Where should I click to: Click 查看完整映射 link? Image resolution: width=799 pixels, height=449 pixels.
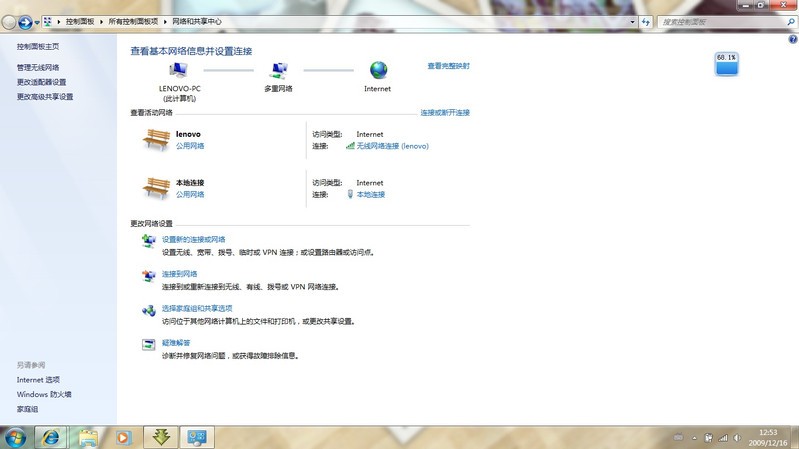click(448, 66)
